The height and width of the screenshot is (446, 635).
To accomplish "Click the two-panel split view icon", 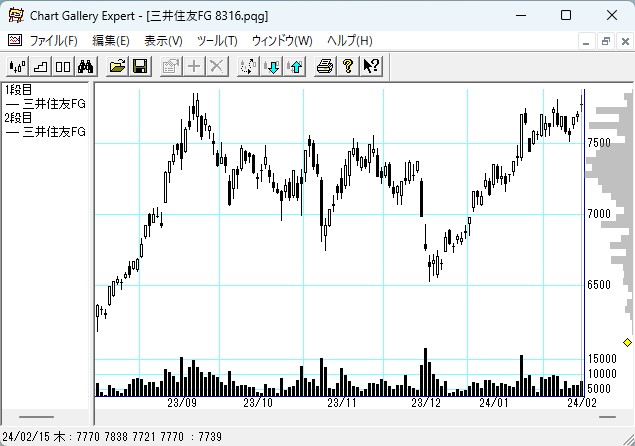I will click(x=63, y=66).
